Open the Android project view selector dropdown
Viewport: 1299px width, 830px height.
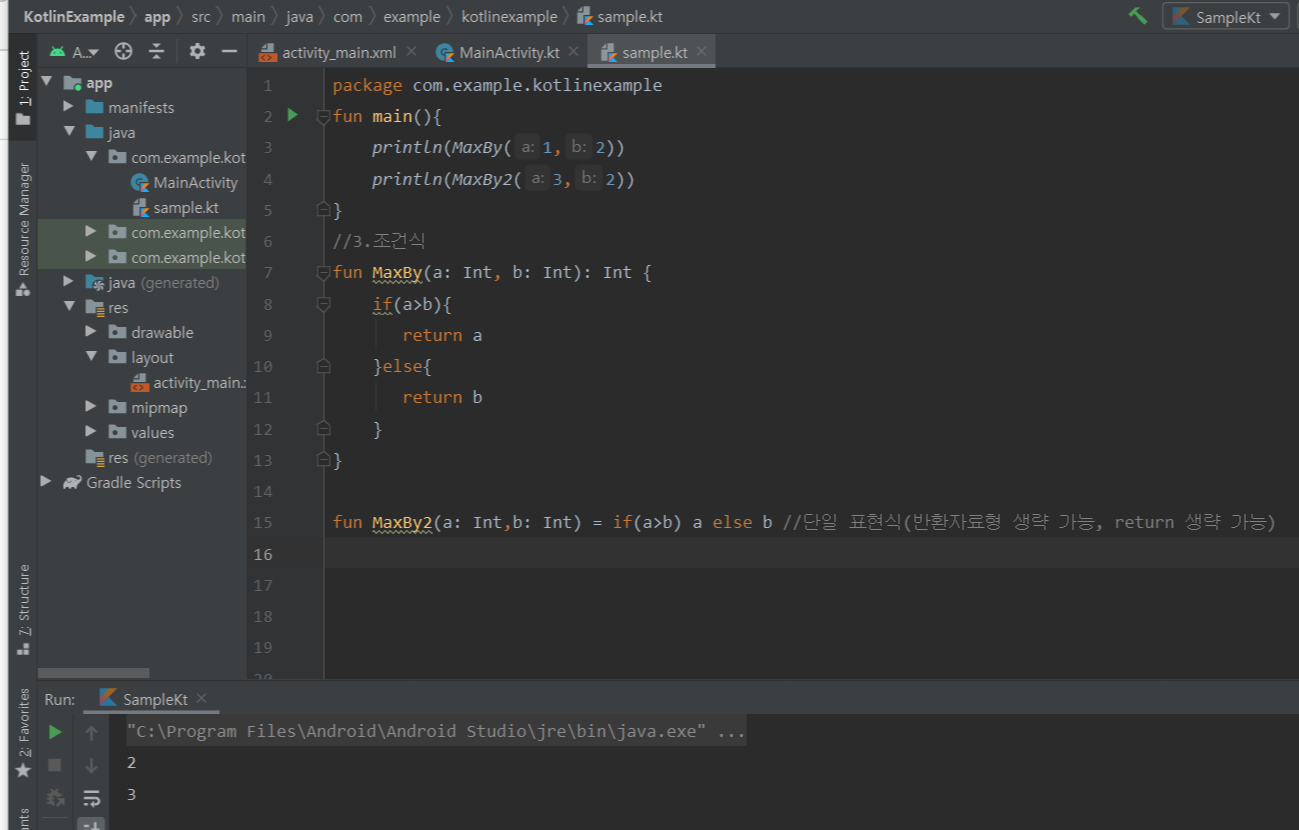click(75, 52)
